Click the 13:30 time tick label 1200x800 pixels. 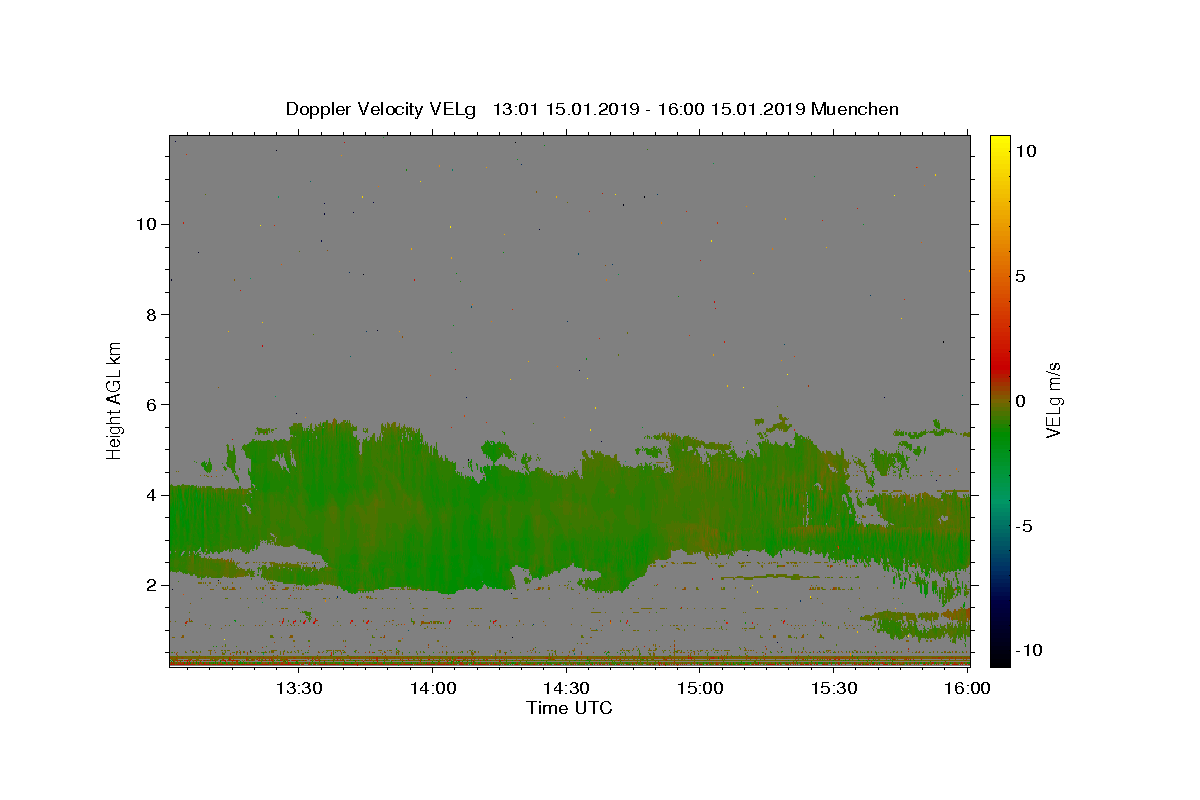299,688
